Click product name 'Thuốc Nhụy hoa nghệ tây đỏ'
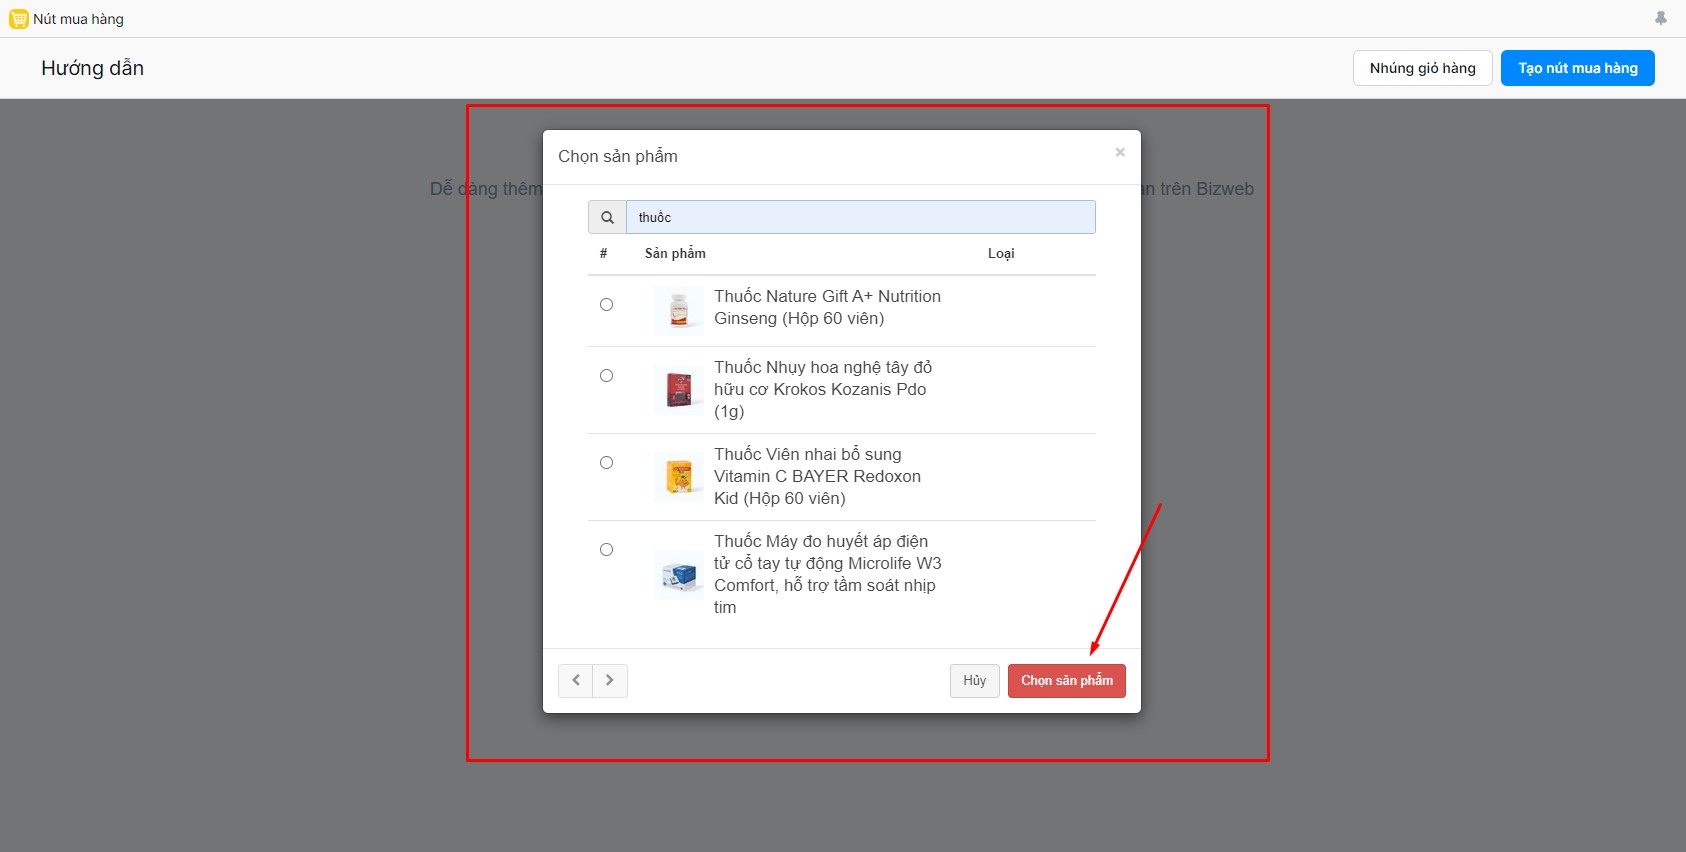1686x852 pixels. click(823, 389)
